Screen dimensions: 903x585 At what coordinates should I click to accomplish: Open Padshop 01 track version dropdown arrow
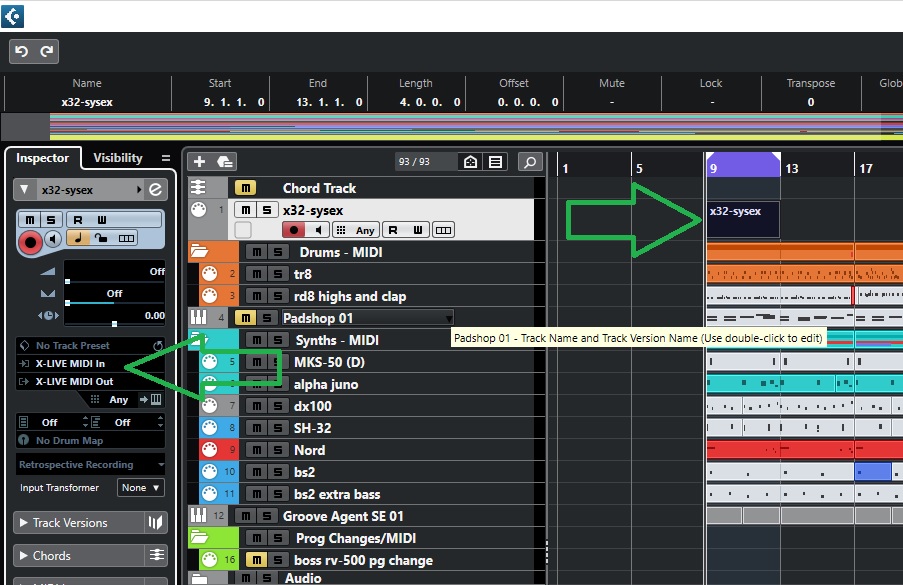[448, 318]
